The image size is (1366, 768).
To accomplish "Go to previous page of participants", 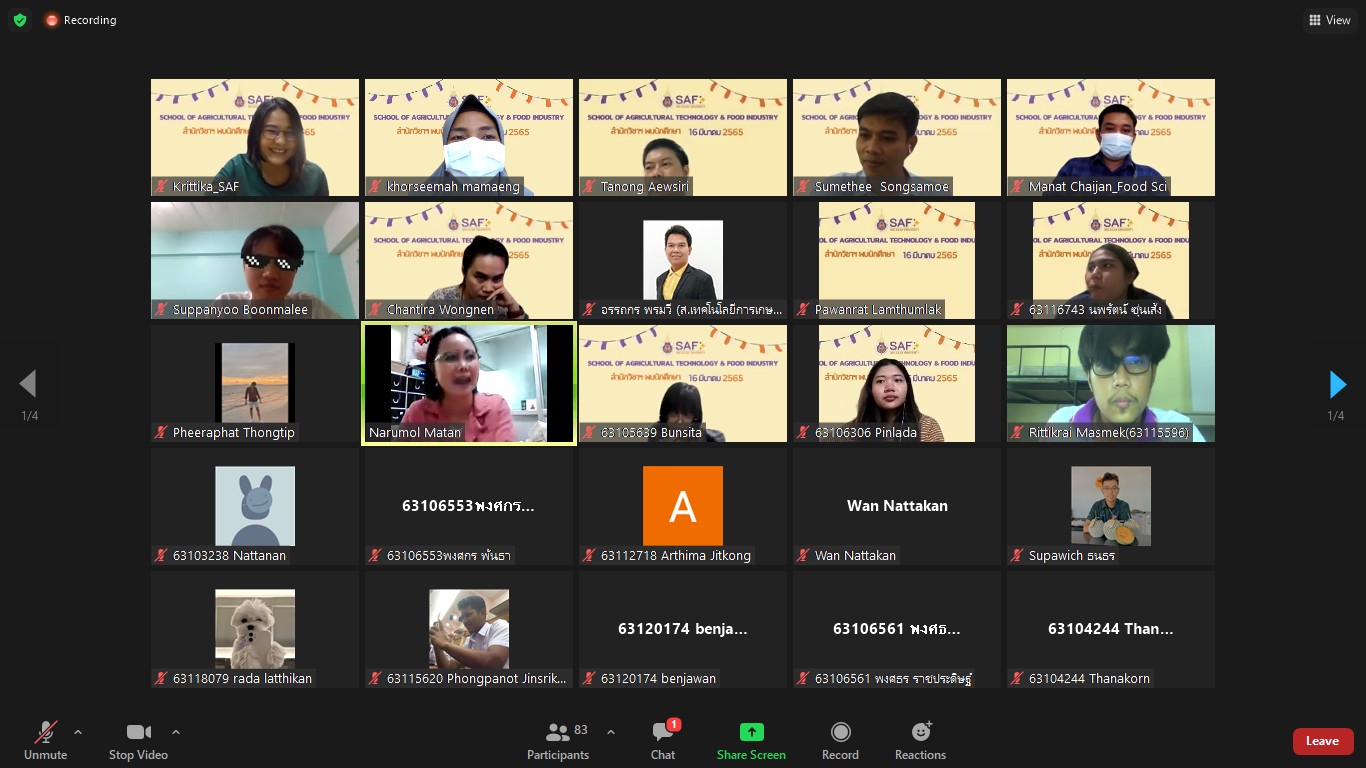I will coord(28,384).
